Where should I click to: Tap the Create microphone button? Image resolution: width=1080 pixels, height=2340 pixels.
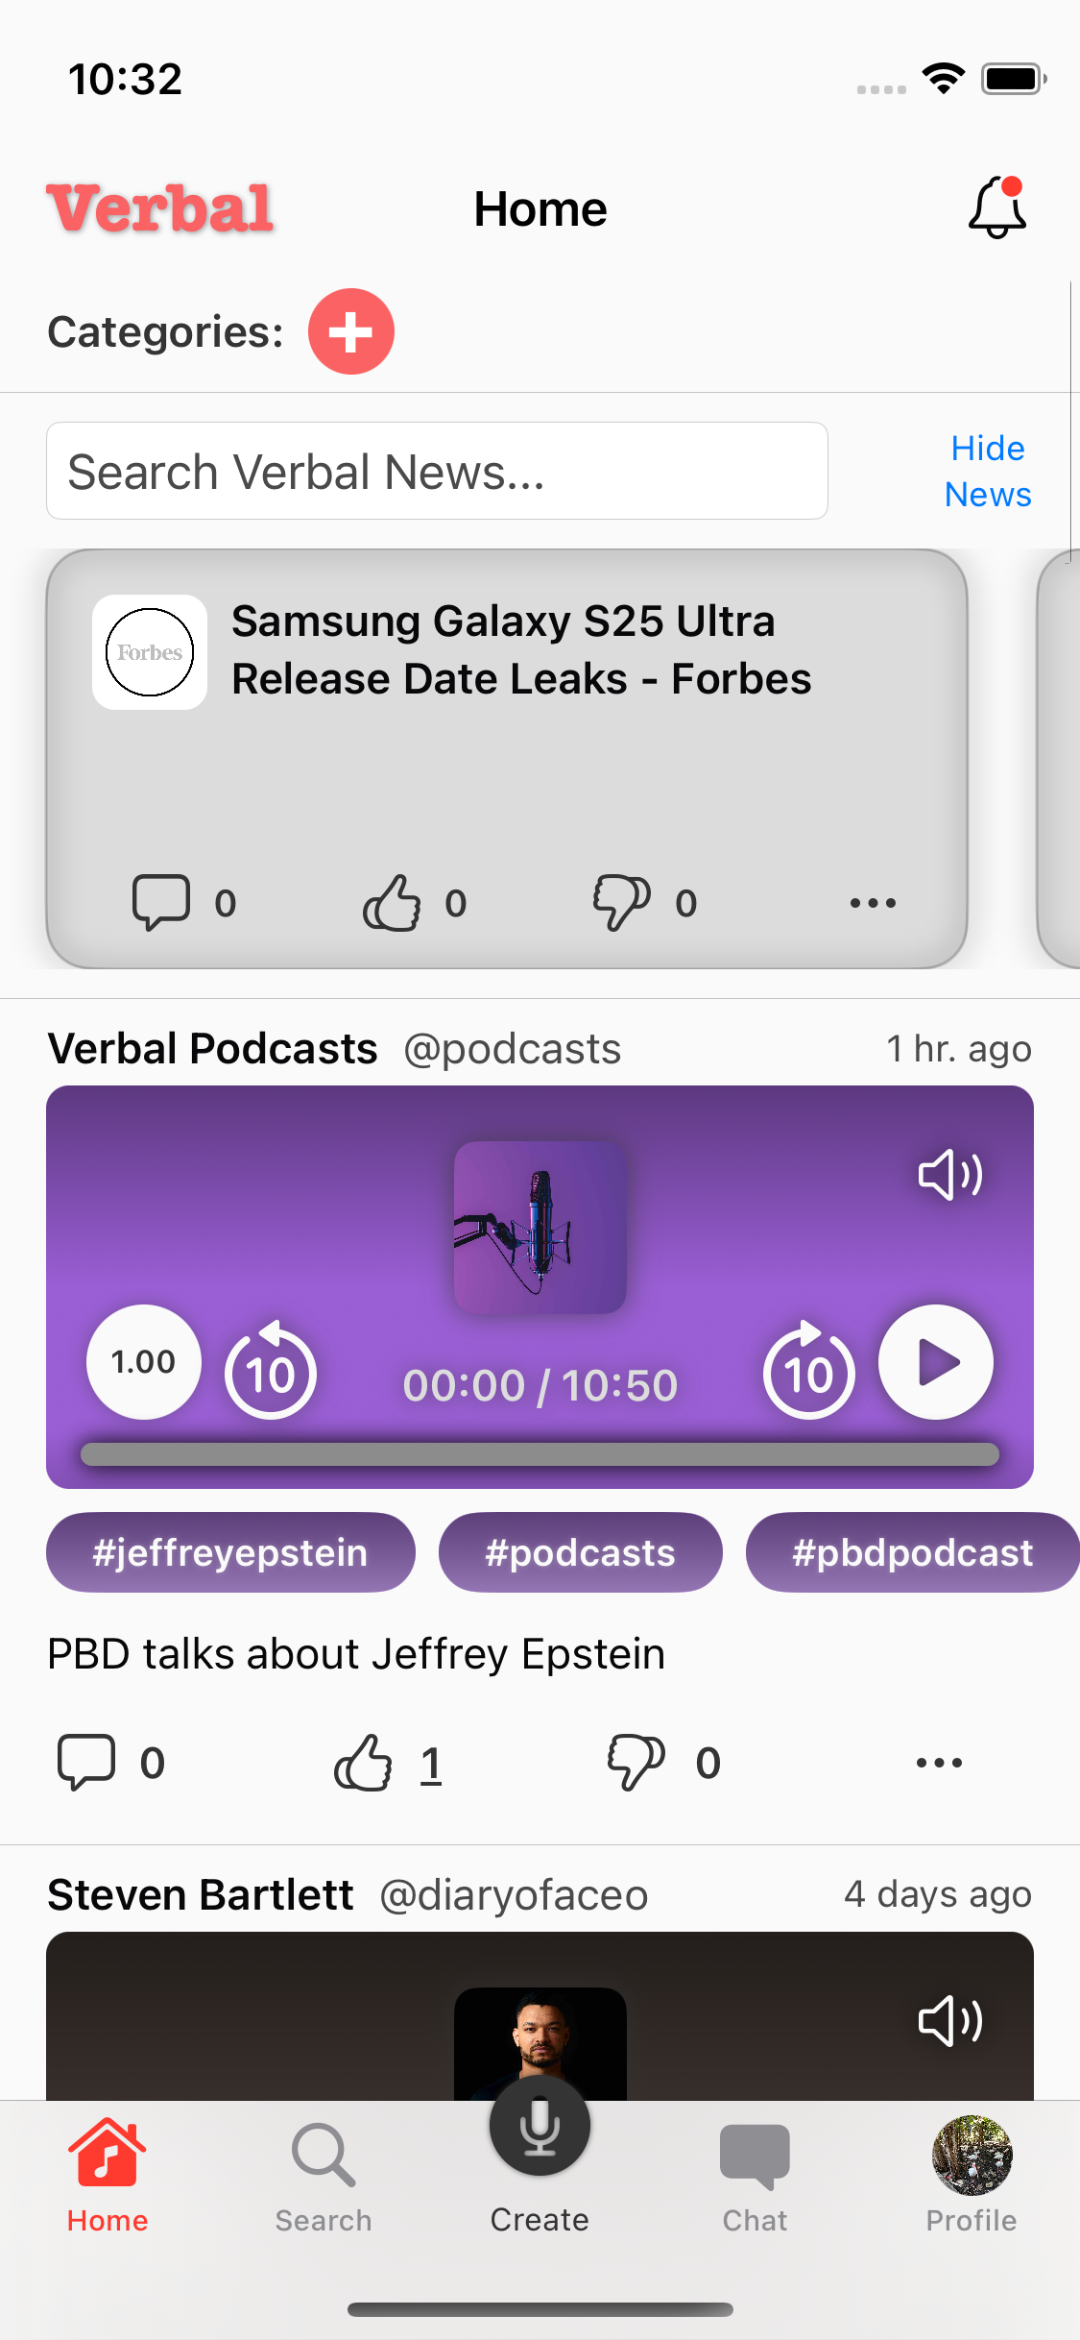(540, 2127)
